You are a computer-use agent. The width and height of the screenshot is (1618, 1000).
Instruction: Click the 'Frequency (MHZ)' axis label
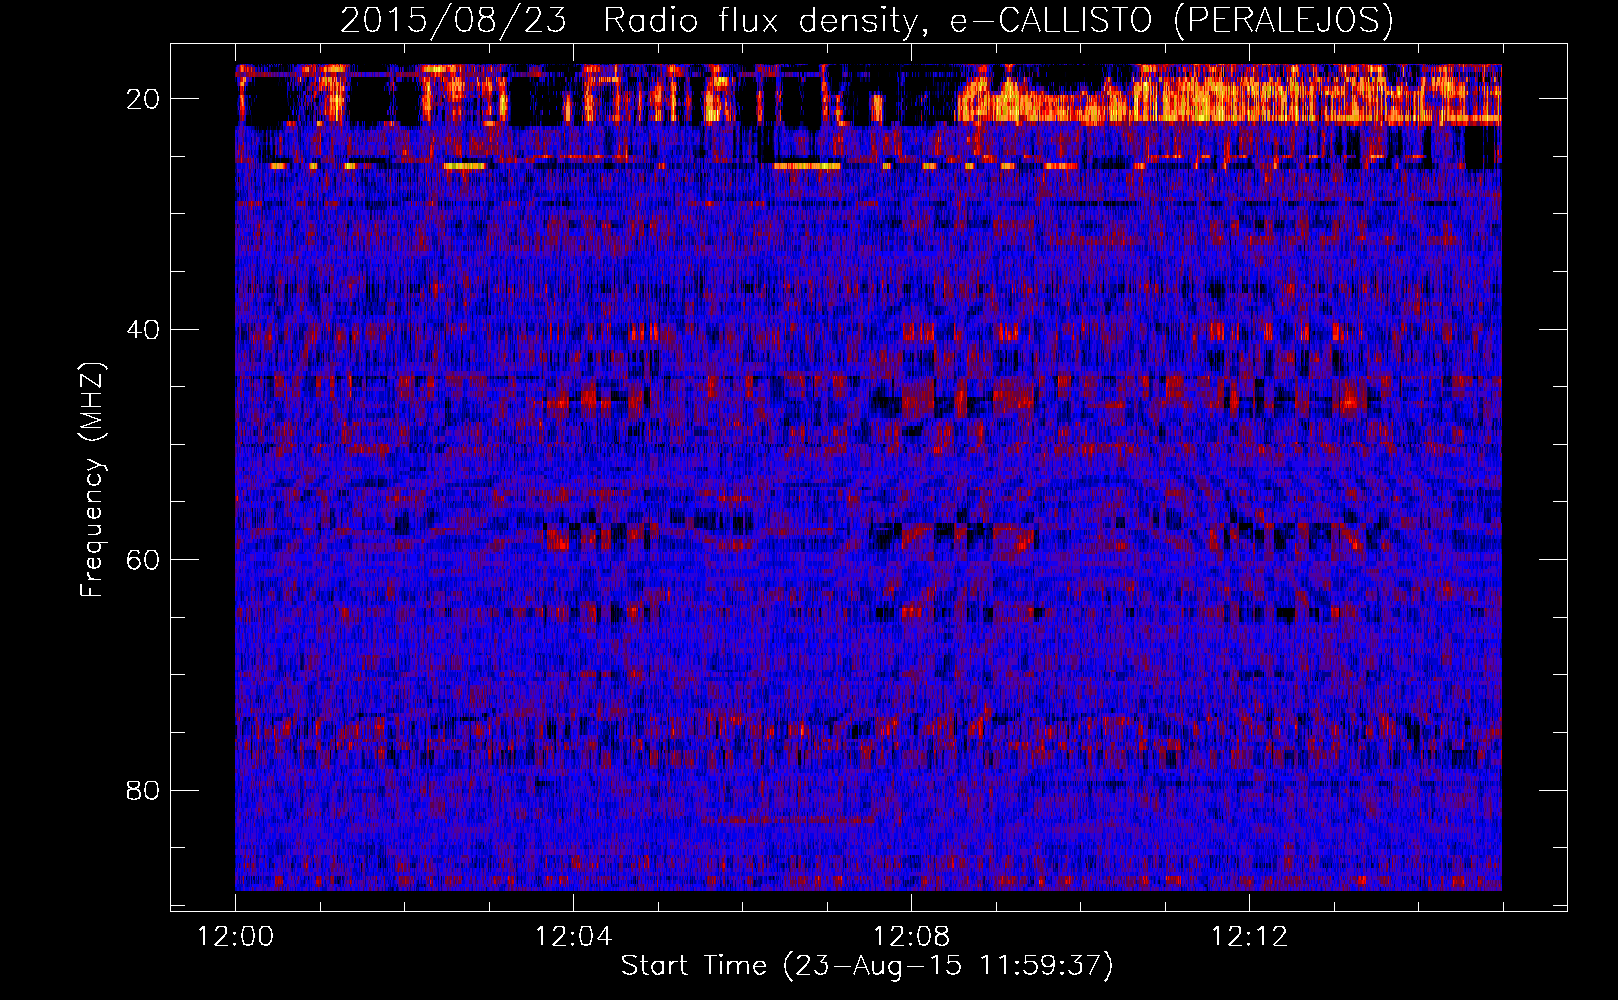coord(92,480)
